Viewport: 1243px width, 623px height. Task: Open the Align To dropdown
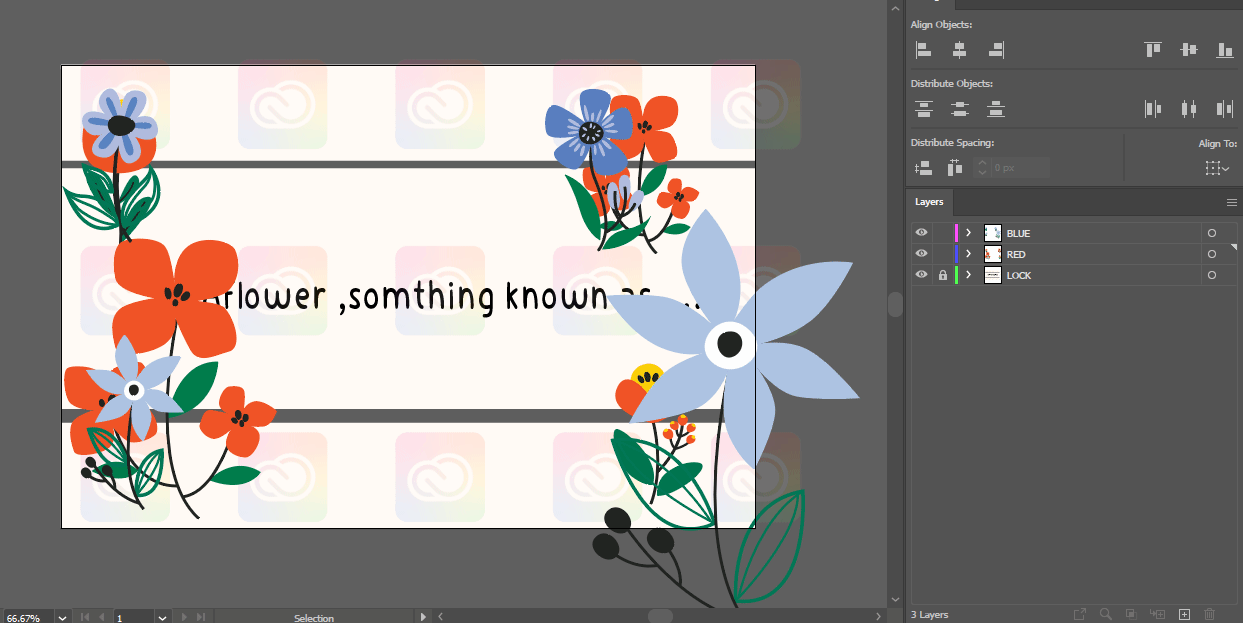pyautogui.click(x=1217, y=168)
